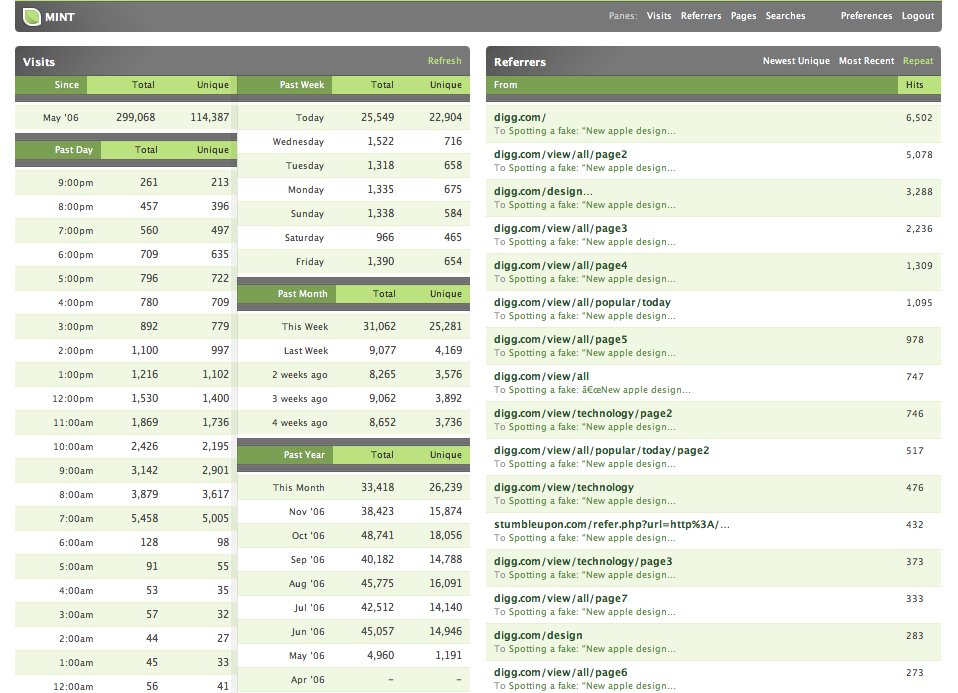
Task: Click the Today row in Past Week
Action: click(x=353, y=117)
